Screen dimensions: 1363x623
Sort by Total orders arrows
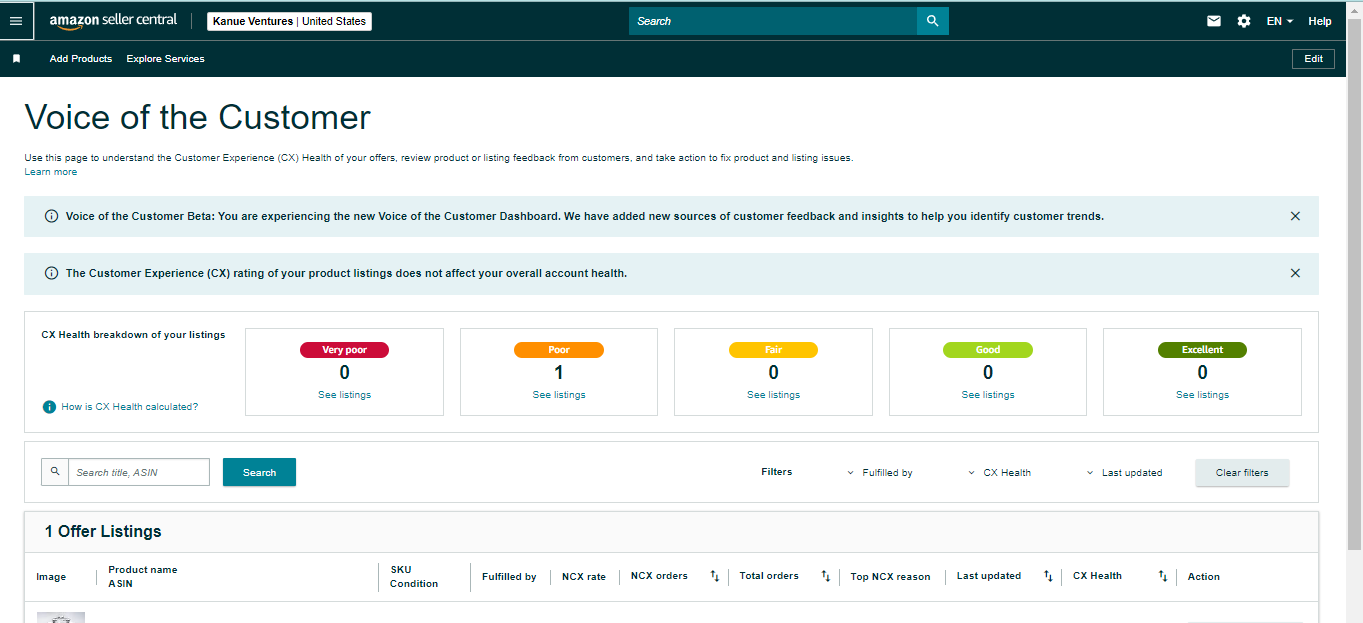point(826,576)
